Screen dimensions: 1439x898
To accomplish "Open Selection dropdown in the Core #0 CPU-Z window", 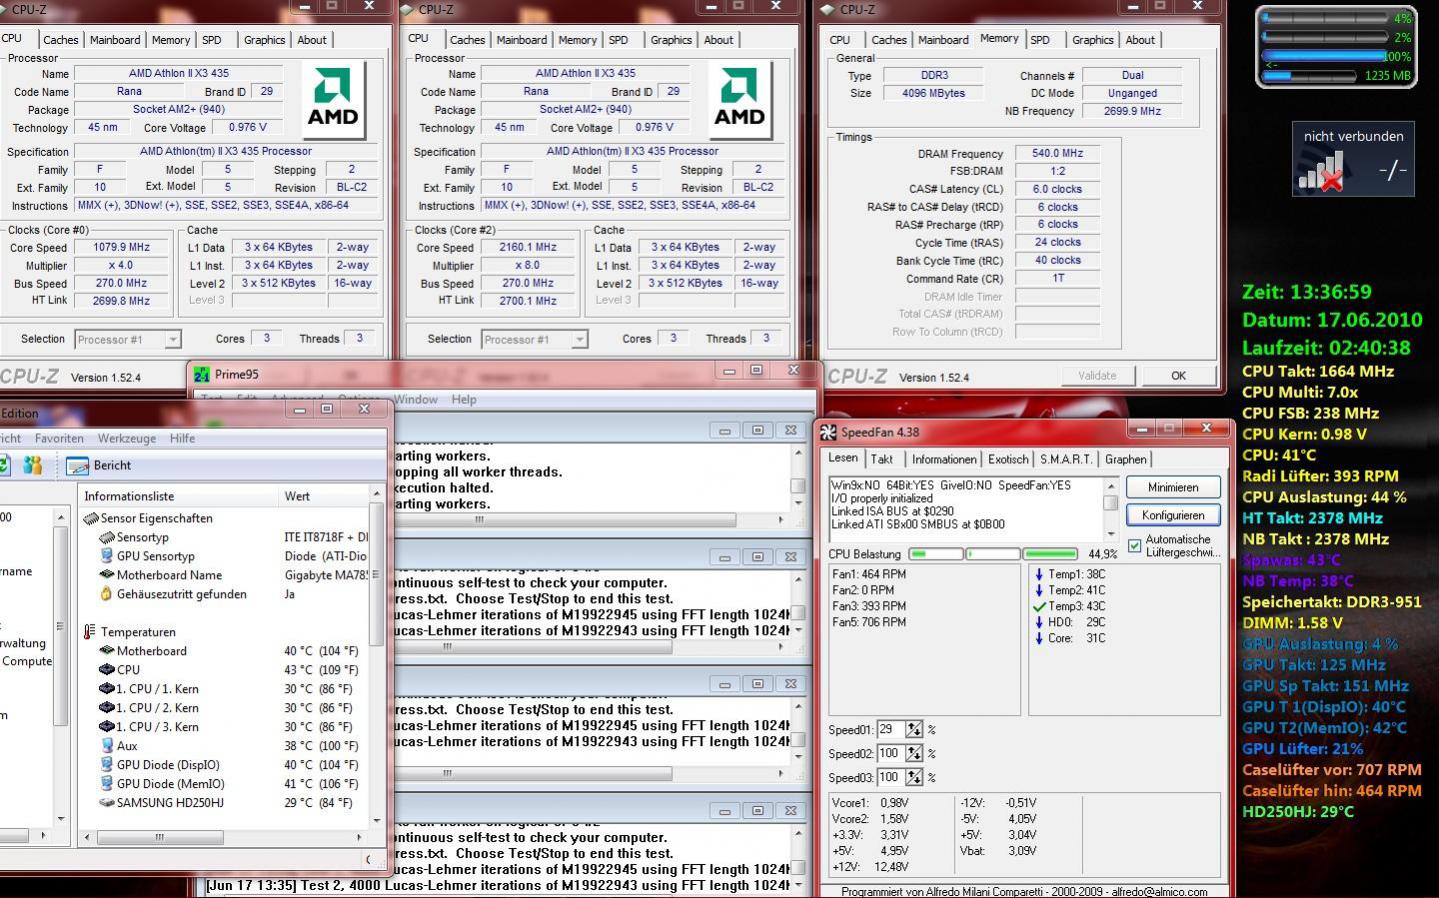I will (173, 340).
